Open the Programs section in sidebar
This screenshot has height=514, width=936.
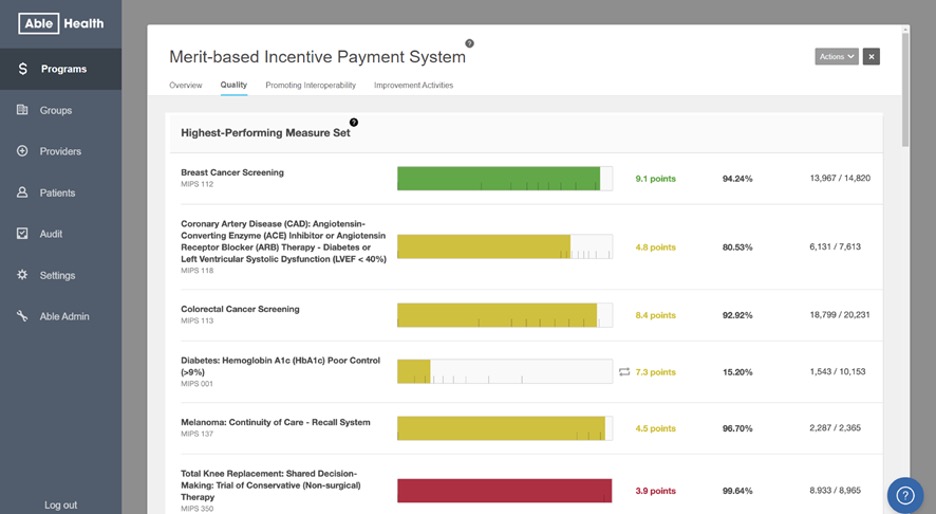60,69
